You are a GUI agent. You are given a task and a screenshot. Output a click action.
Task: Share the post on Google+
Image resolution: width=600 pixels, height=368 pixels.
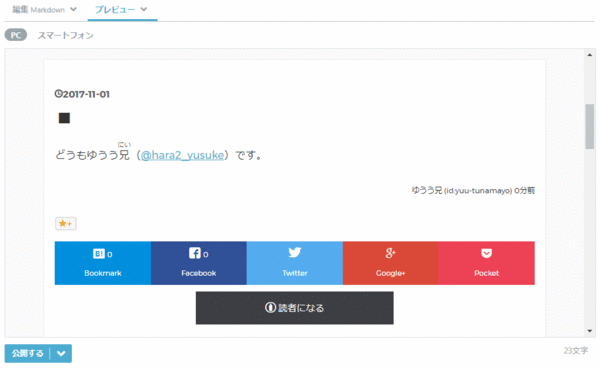coord(391,263)
